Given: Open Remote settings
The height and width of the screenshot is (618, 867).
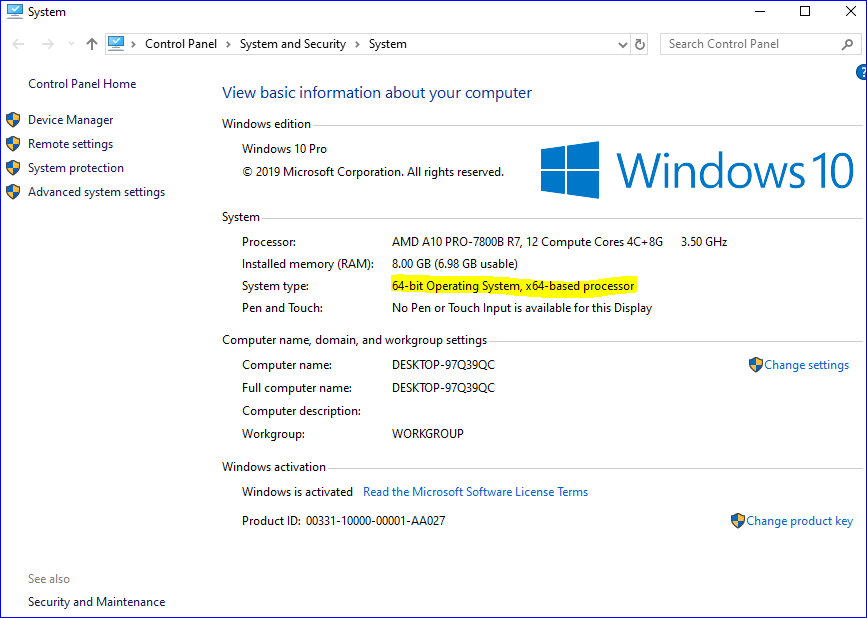Looking at the screenshot, I should [x=70, y=144].
